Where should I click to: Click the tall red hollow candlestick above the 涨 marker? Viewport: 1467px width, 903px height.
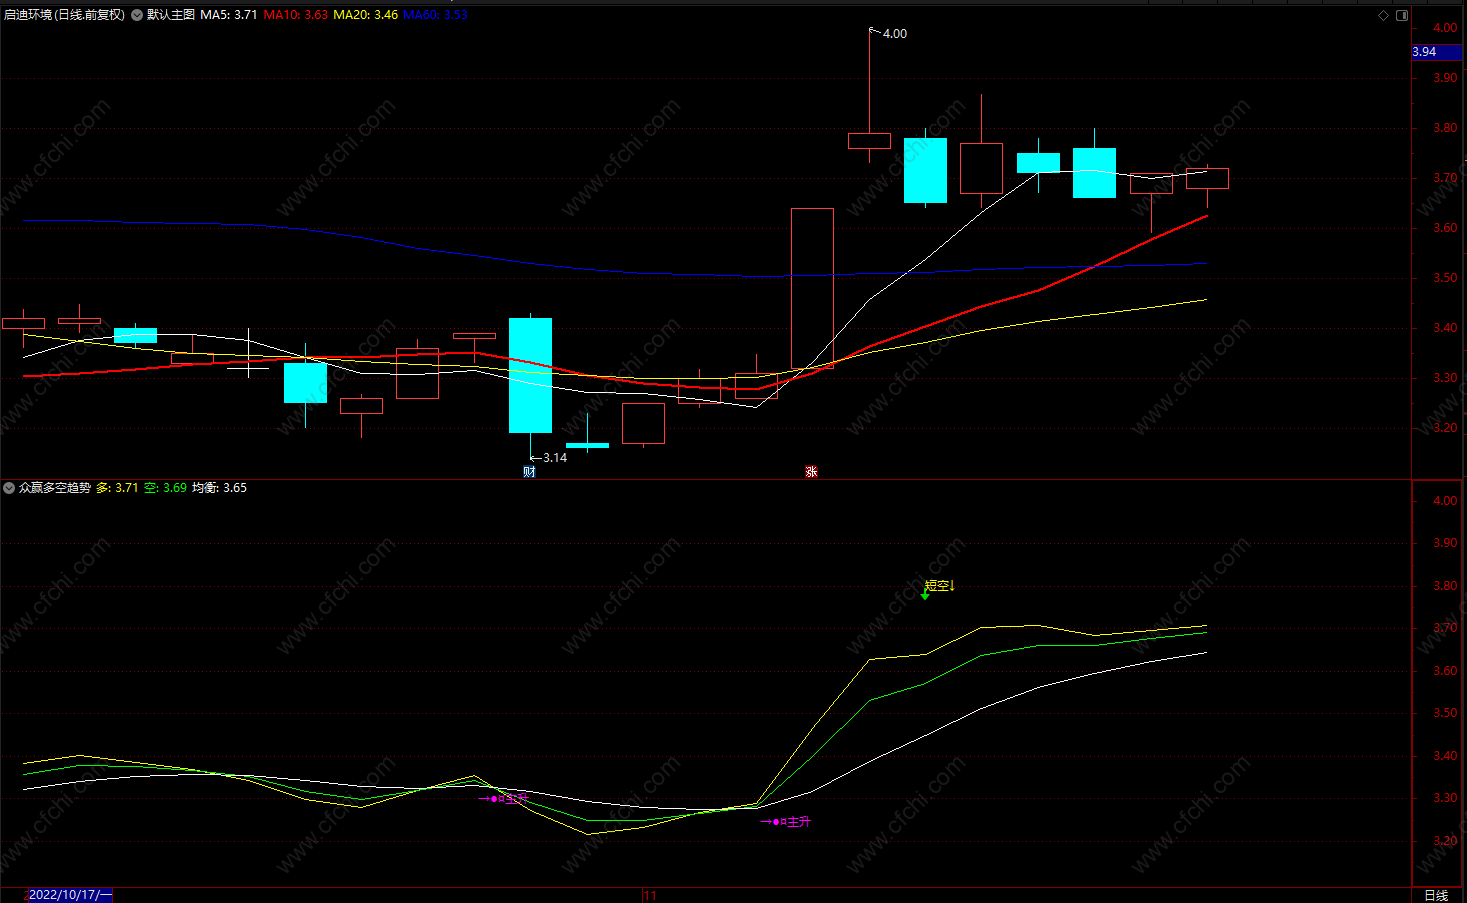pos(812,288)
